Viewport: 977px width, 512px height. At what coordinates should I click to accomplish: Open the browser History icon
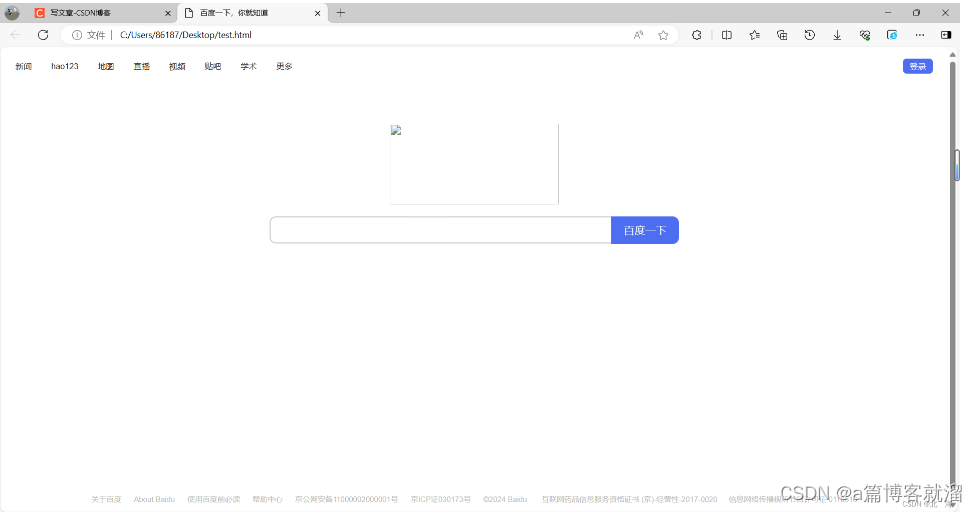coord(809,35)
